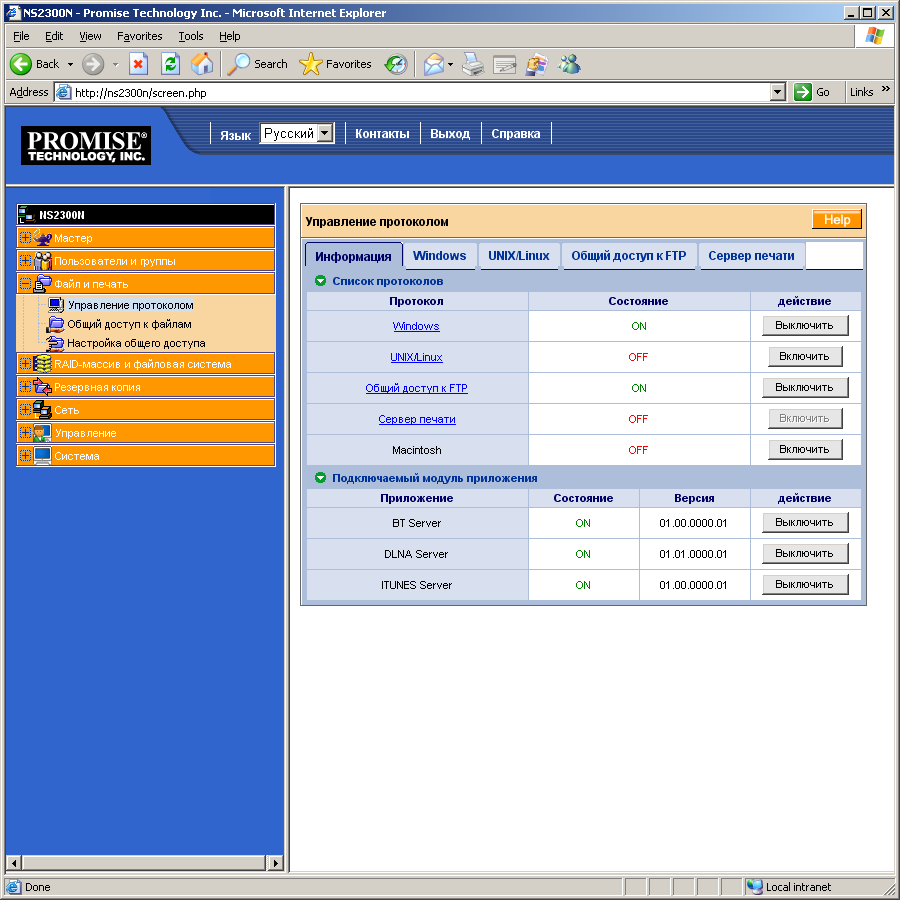900x900 pixels.
Task: Expand the Резервная копия node
Action: tap(25, 386)
